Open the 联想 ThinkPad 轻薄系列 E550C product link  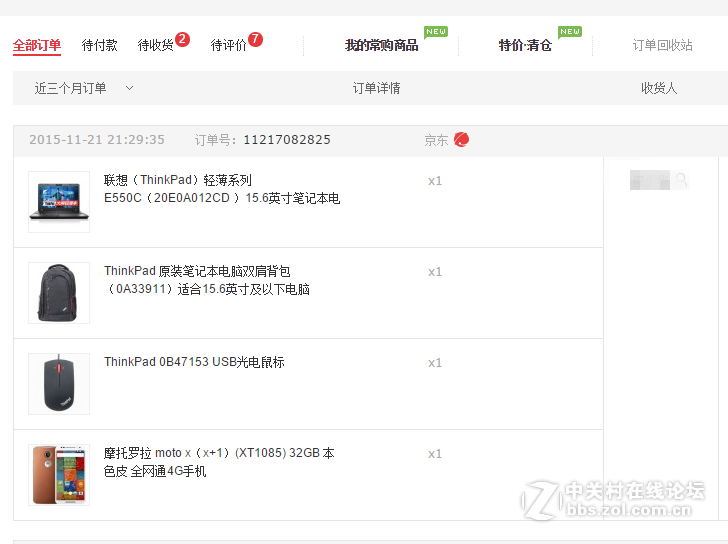pyautogui.click(x=222, y=189)
